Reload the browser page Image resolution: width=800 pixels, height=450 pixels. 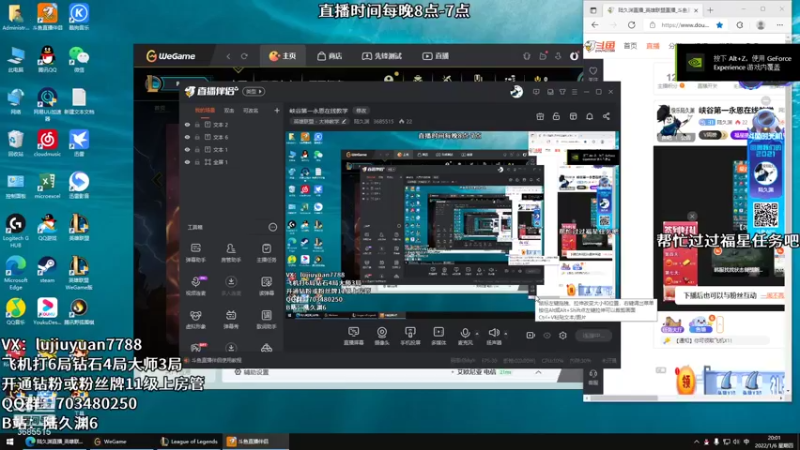632,25
